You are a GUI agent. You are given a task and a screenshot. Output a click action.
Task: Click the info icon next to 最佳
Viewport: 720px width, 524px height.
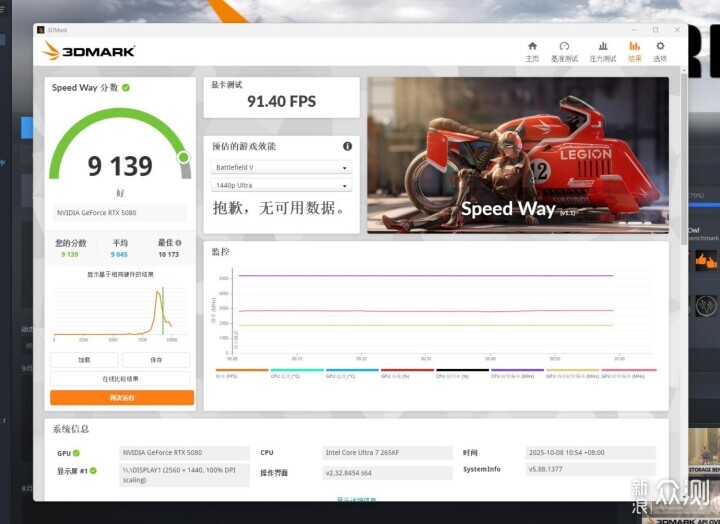[x=178, y=242]
